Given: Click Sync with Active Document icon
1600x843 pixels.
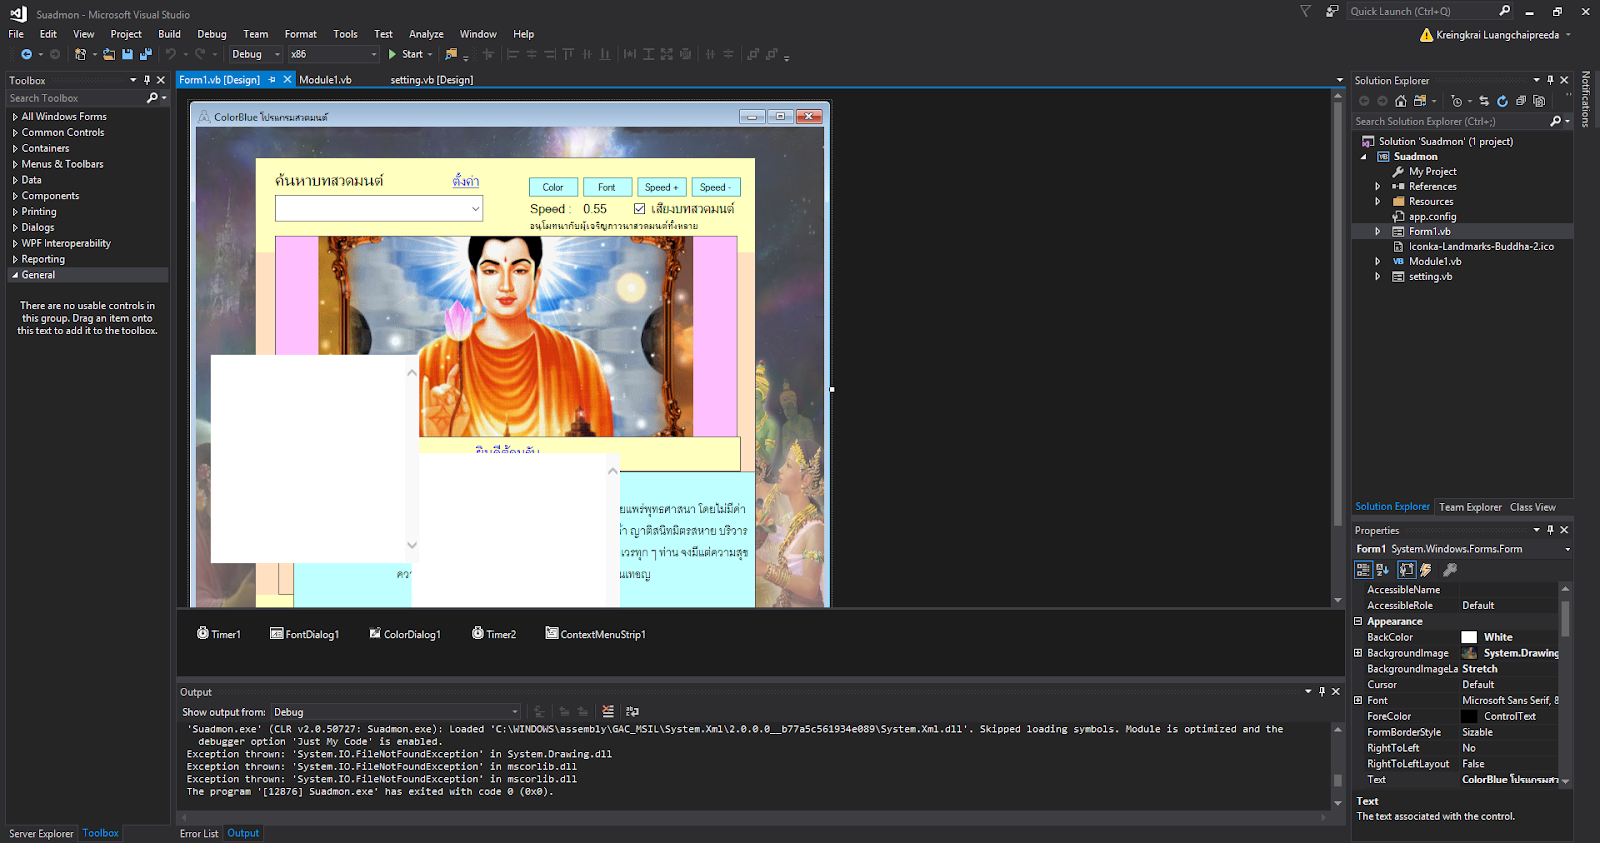Looking at the screenshot, I should tap(1484, 101).
